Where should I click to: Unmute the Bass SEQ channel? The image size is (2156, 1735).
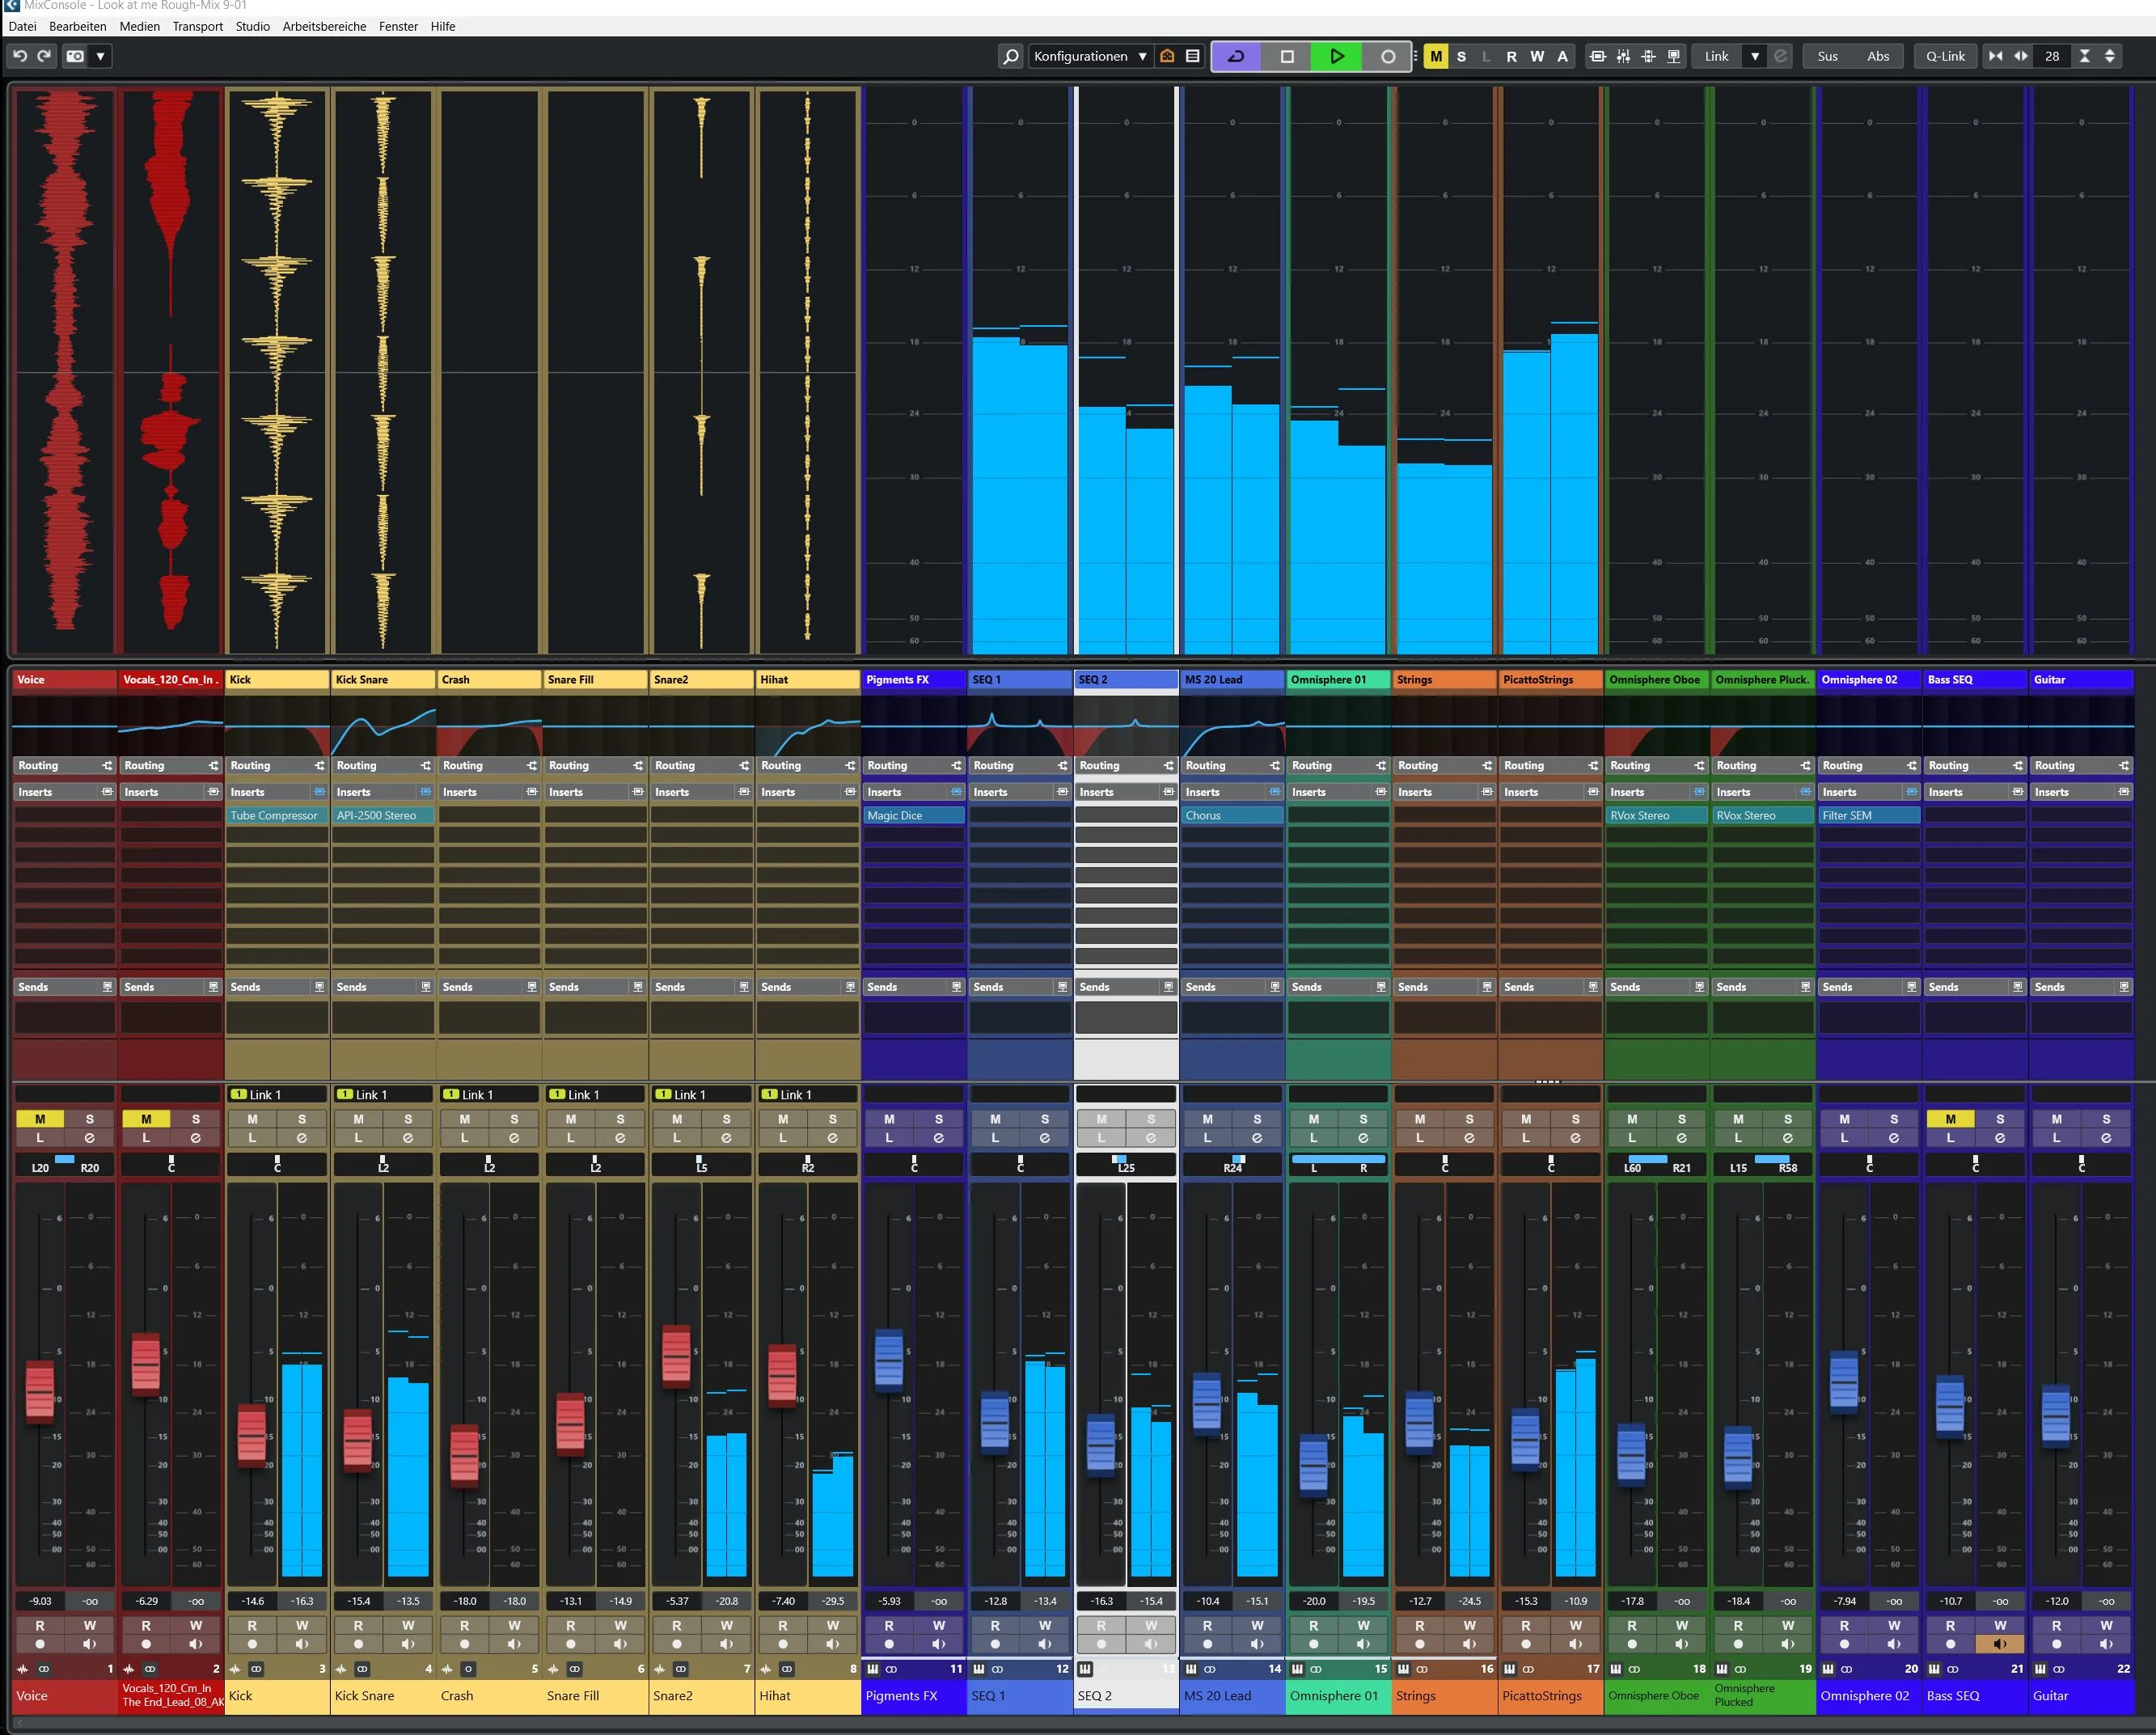[x=1950, y=1119]
